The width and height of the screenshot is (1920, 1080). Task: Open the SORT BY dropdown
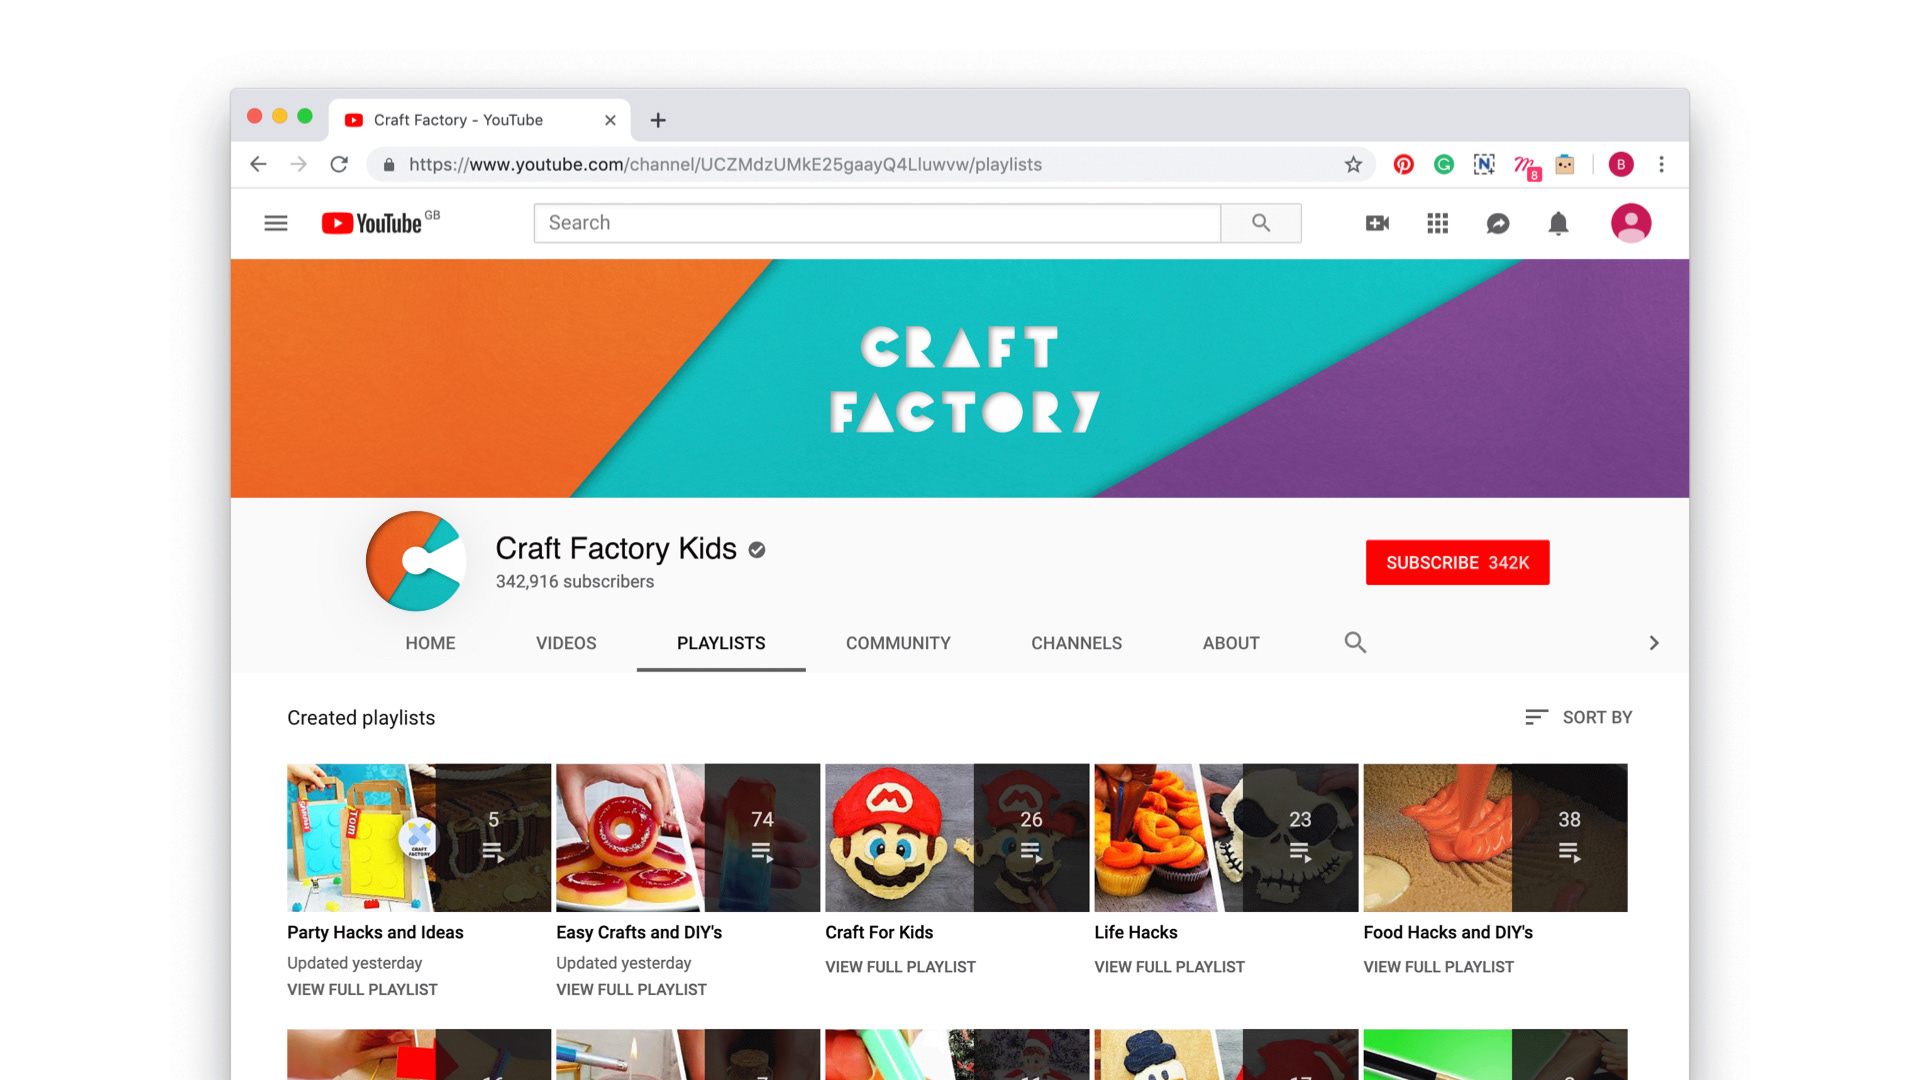(1578, 717)
